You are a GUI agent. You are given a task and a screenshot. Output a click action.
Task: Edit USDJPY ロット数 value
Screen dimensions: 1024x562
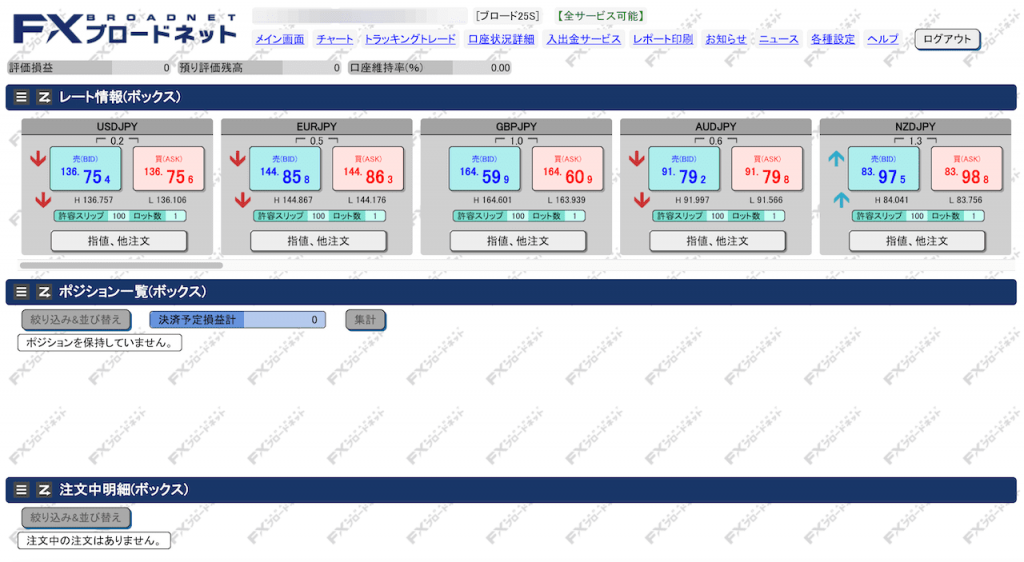coord(174,216)
